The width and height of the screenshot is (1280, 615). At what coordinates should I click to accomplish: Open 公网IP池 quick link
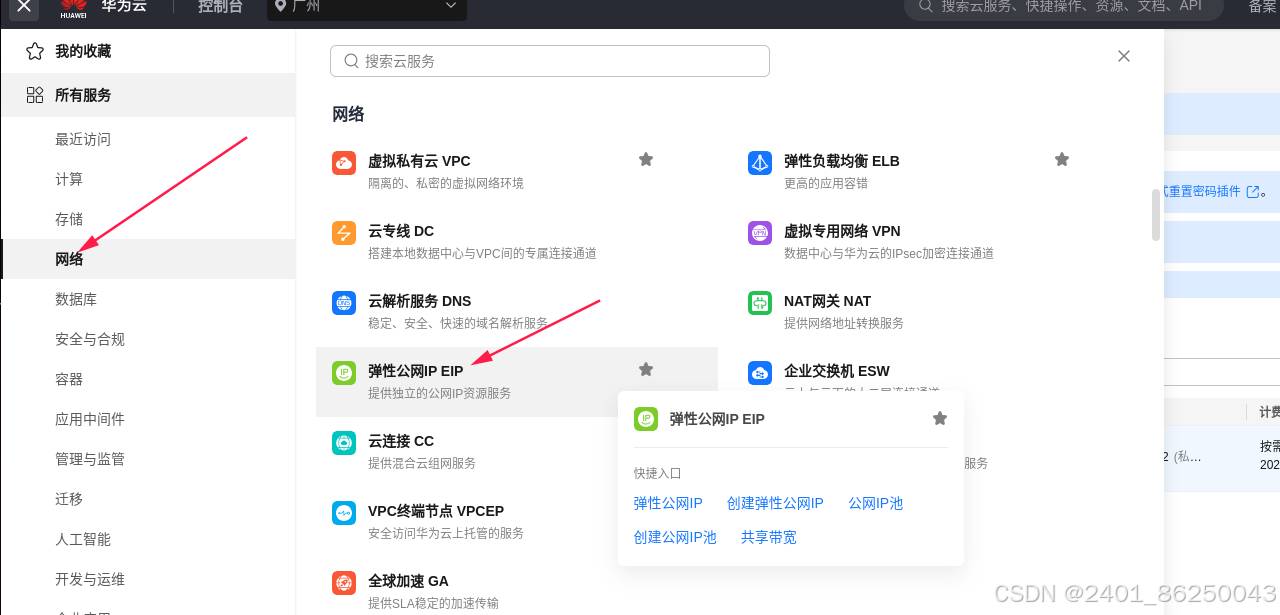(875, 503)
